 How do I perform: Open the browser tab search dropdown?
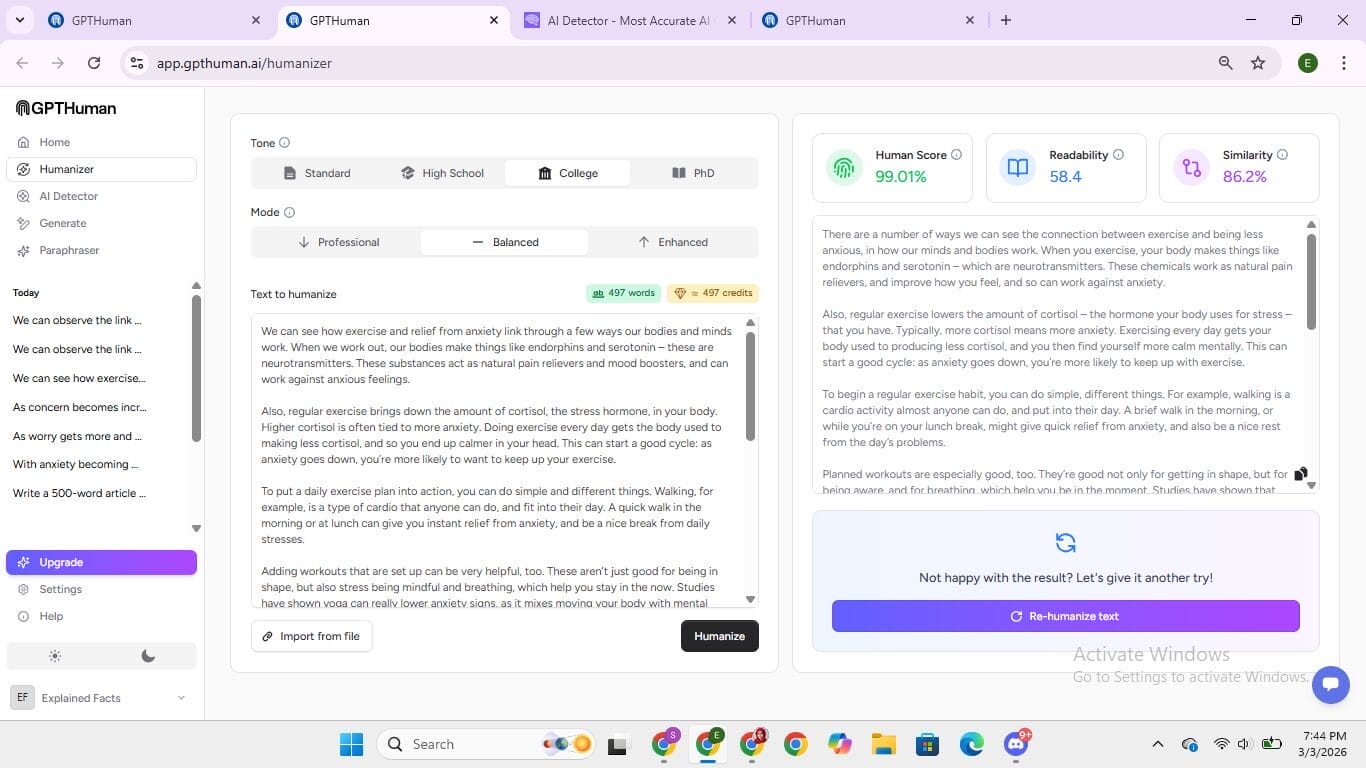click(x=19, y=20)
